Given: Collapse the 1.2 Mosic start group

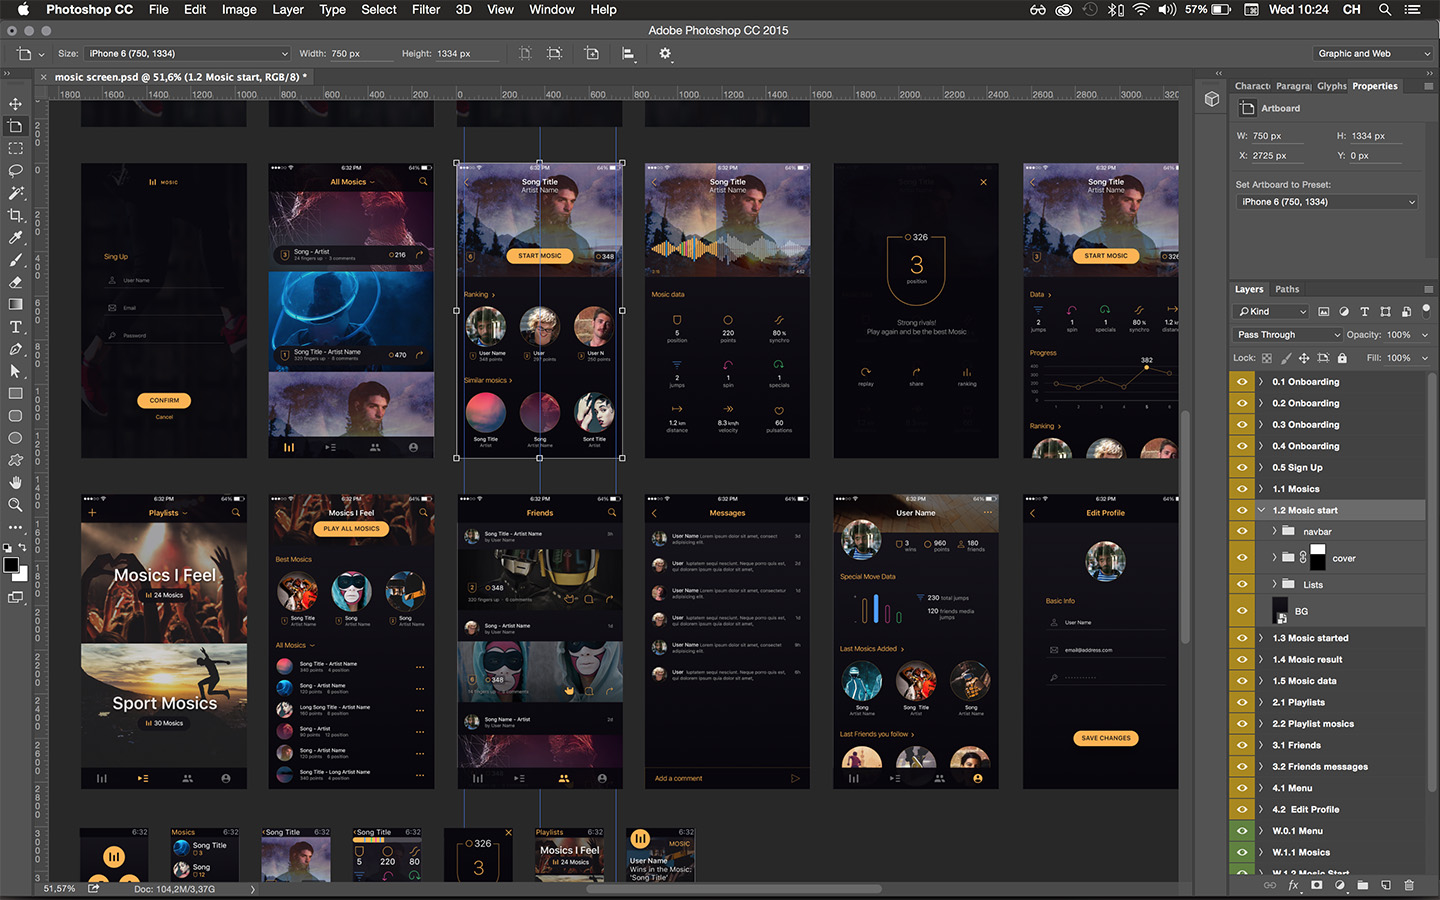Looking at the screenshot, I should tap(1261, 510).
